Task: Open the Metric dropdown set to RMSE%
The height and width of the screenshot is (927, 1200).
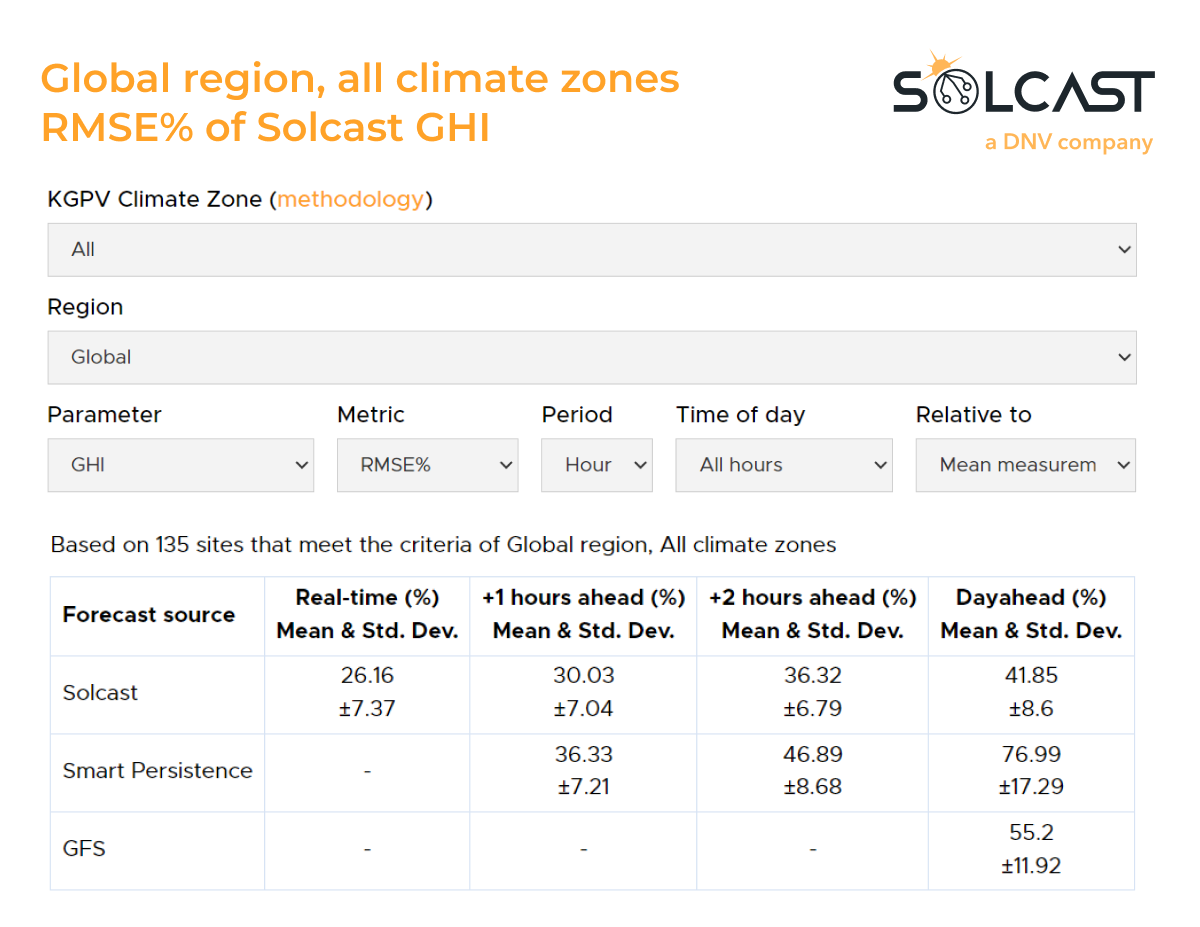Action: 428,465
